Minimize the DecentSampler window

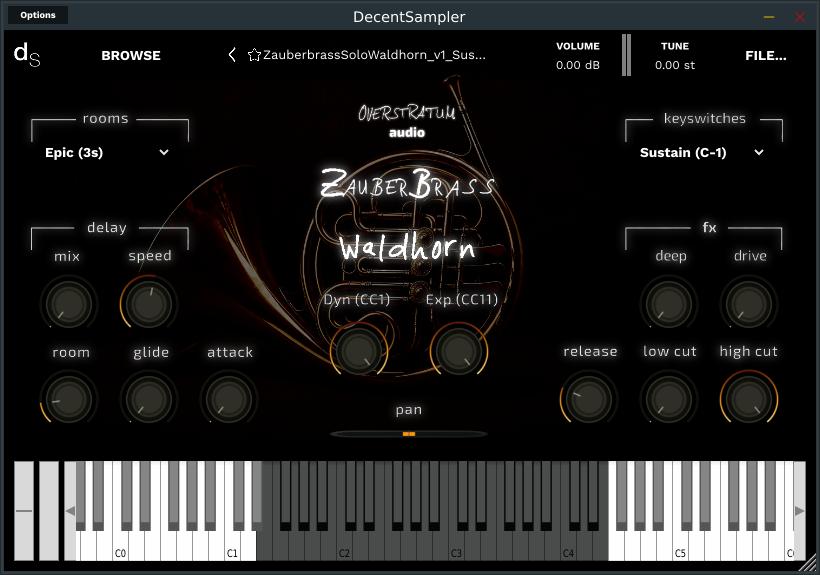pyautogui.click(x=769, y=17)
